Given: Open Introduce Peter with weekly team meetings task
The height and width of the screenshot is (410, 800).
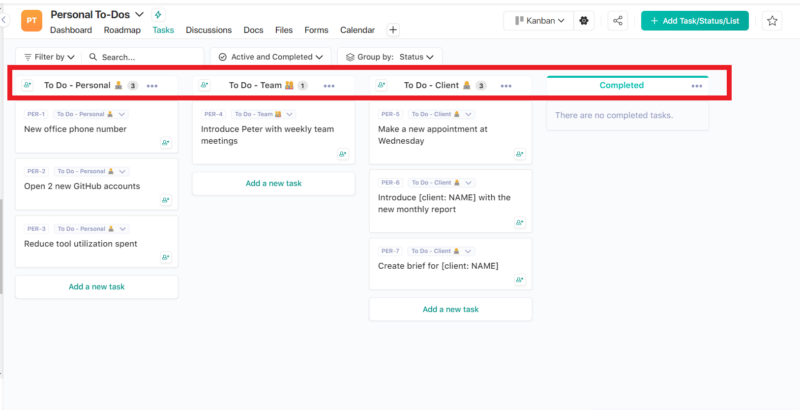Looking at the screenshot, I should [x=267, y=135].
